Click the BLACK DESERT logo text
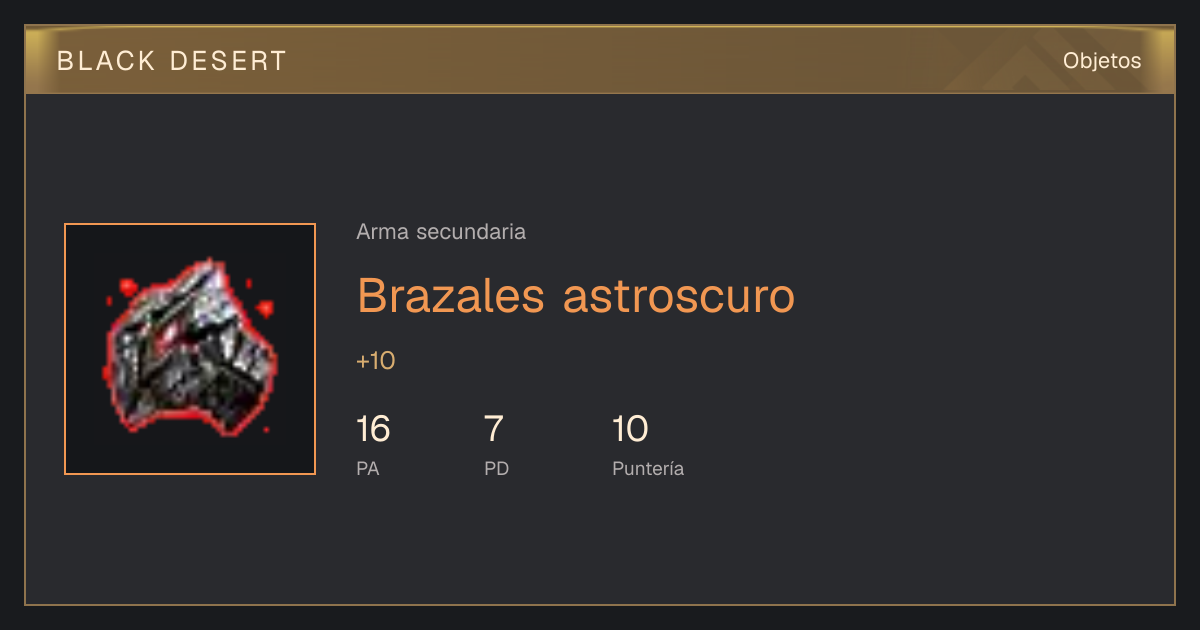1200x630 pixels. click(172, 61)
